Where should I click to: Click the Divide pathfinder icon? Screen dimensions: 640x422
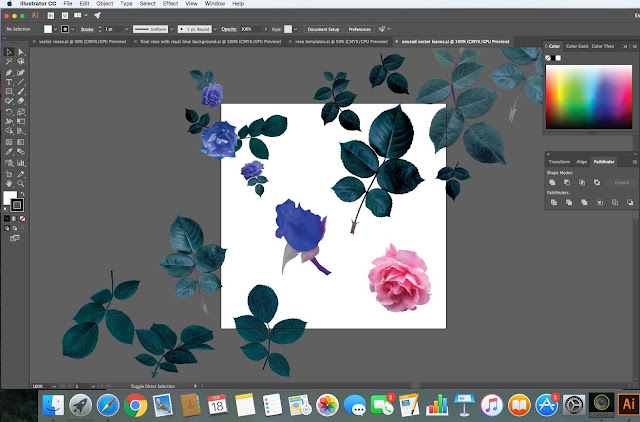[554, 202]
